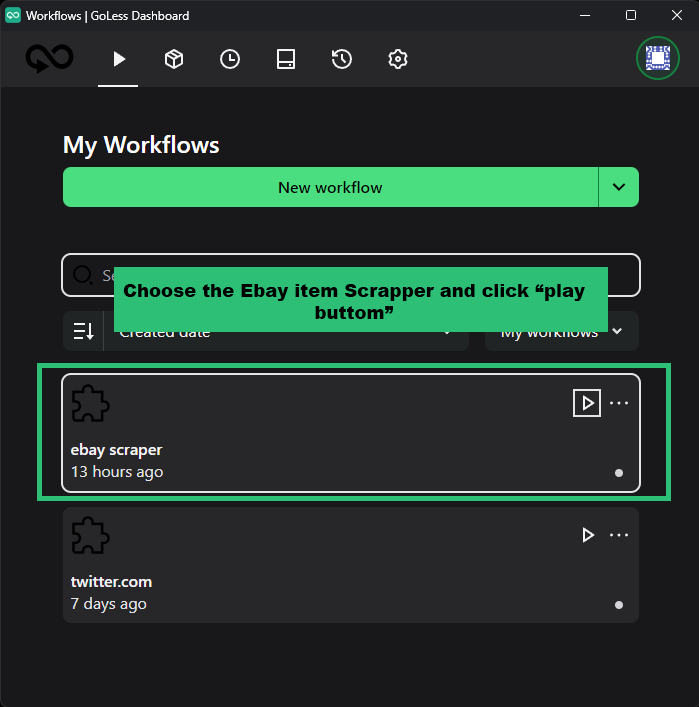Run the twitter.com workflow
Screen dimensions: 699x707
[x=588, y=535]
